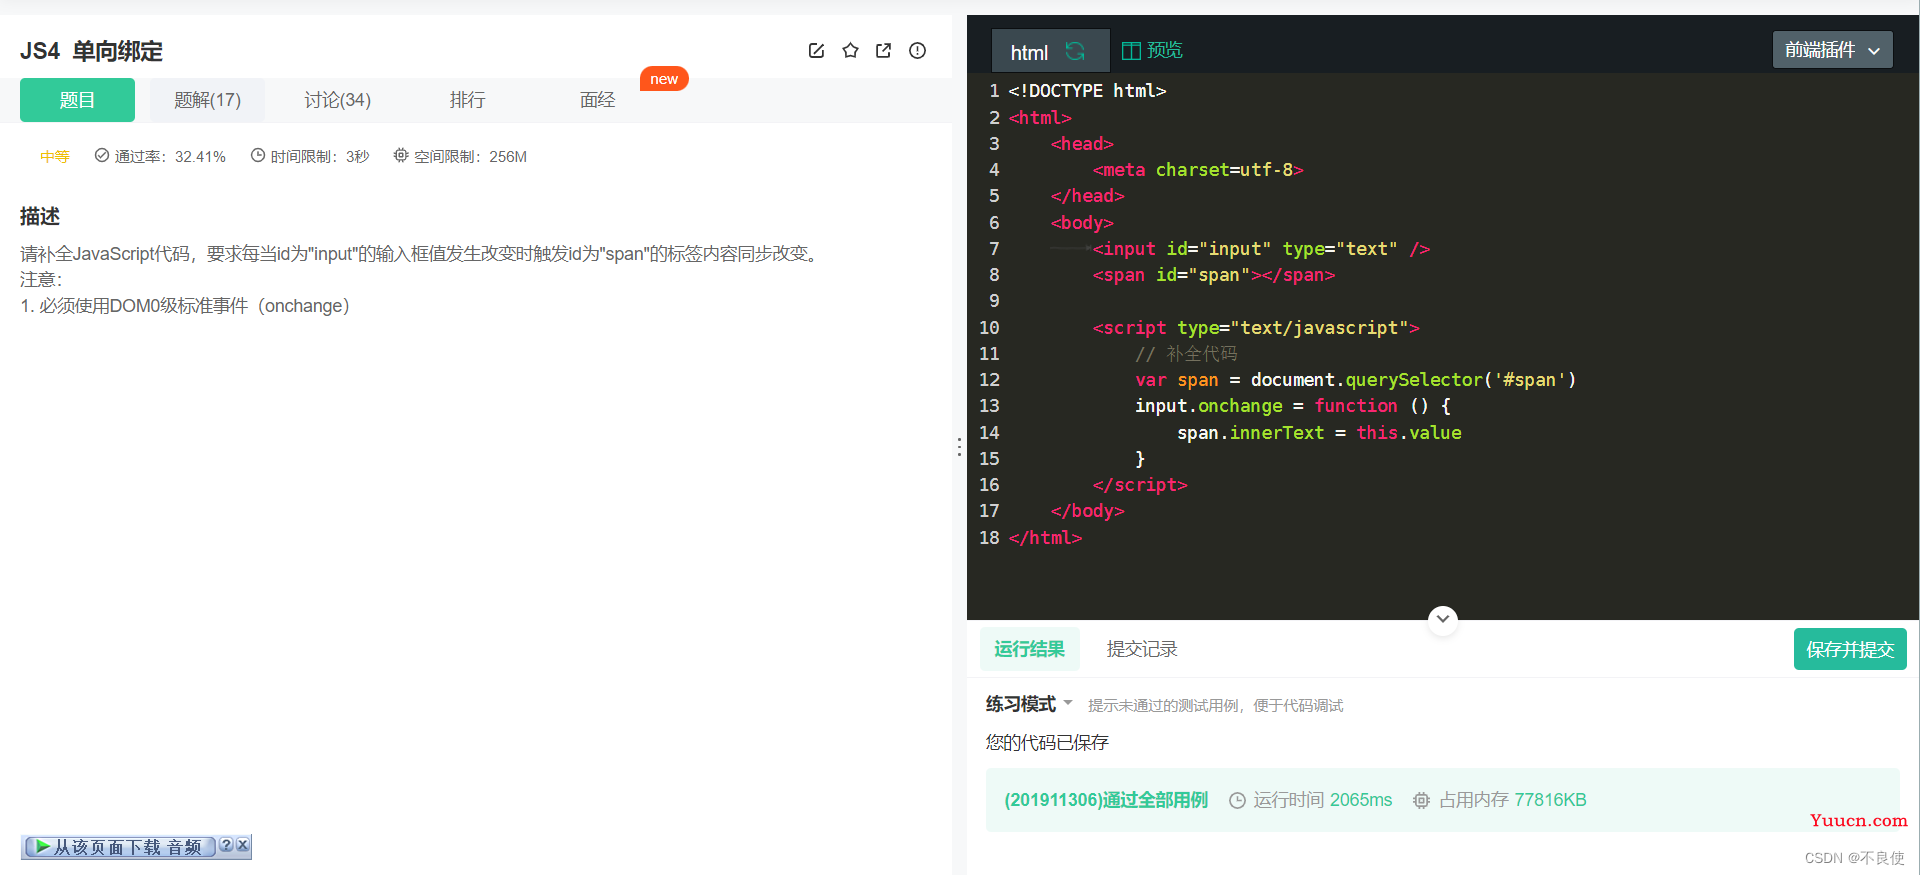The width and height of the screenshot is (1920, 875).
Task: Open the 题解(17) tab
Action: click(207, 100)
